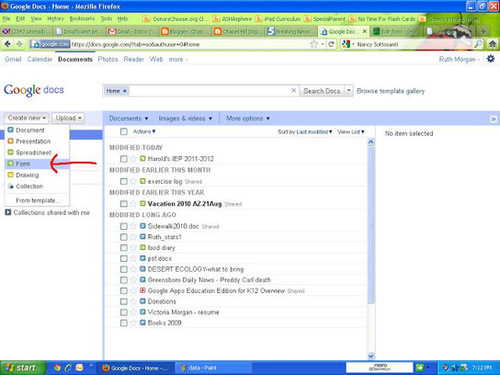
Task: Toggle the select-all checkbox near Actions
Action: click(124, 131)
